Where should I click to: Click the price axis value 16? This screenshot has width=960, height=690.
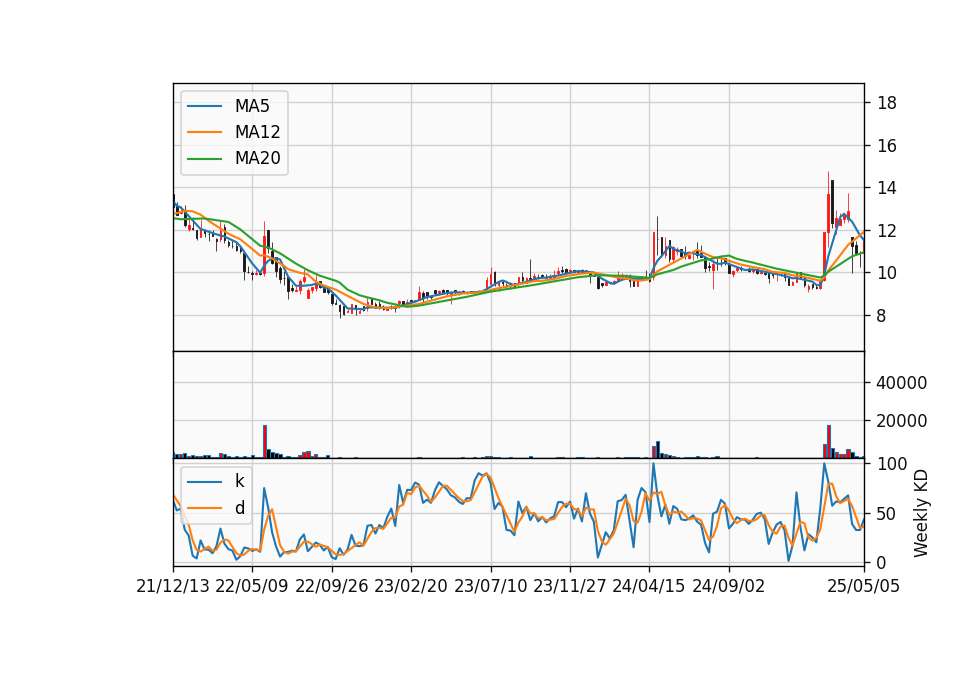(887, 146)
